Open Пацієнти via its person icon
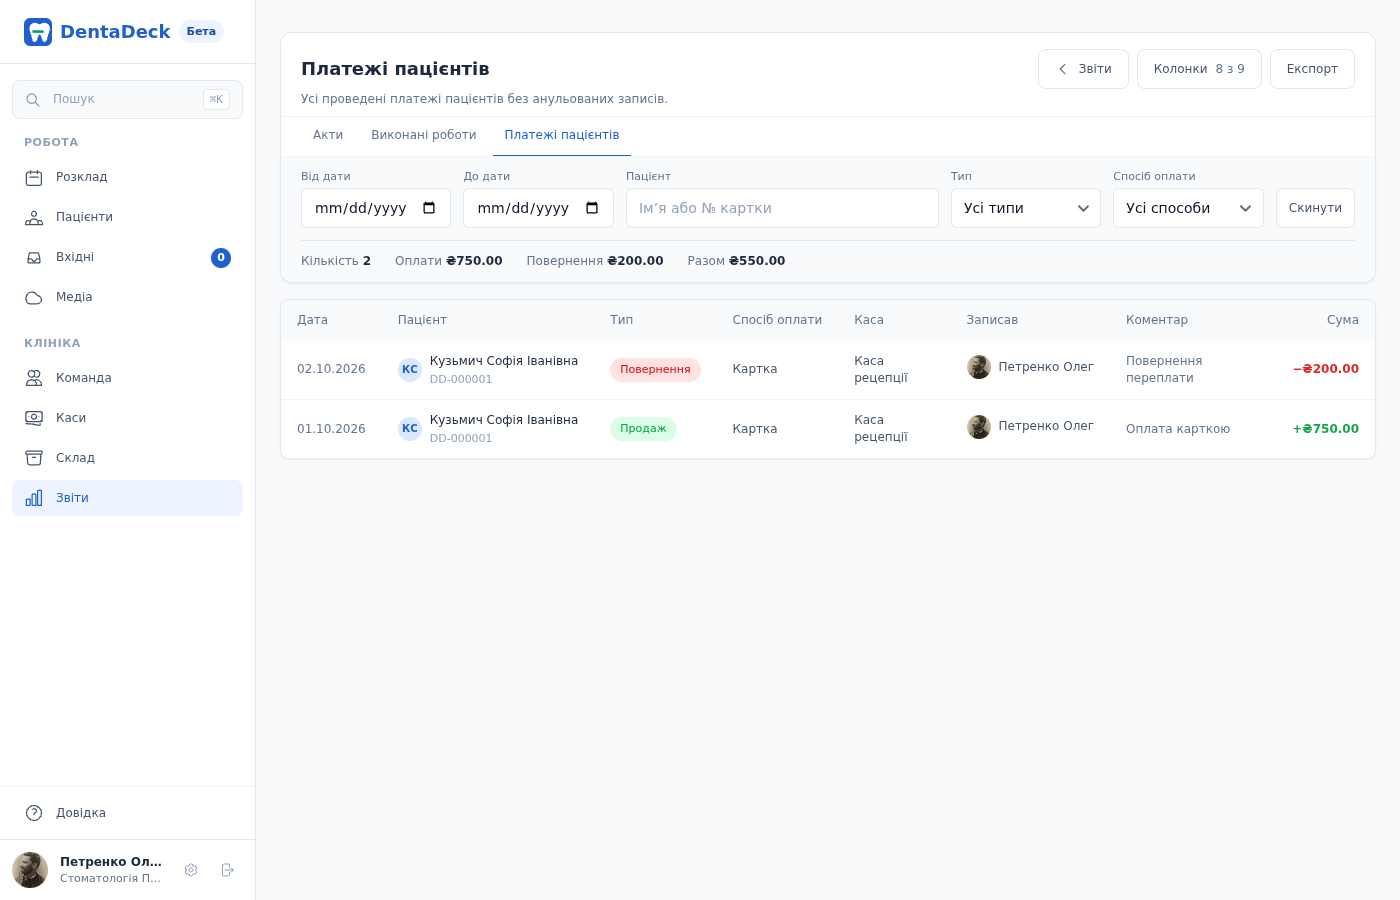The image size is (1400, 900). [34, 218]
